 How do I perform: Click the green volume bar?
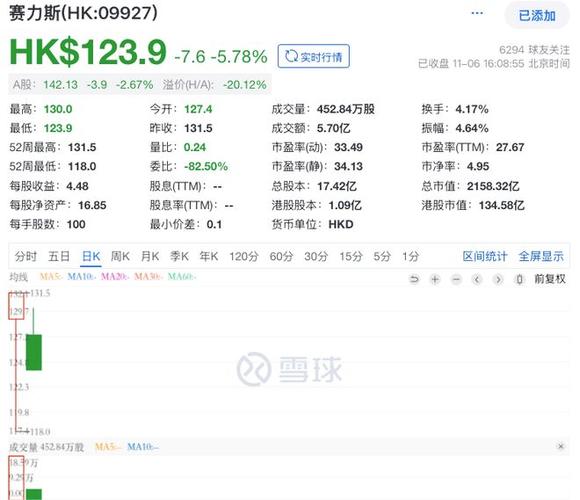[34, 494]
